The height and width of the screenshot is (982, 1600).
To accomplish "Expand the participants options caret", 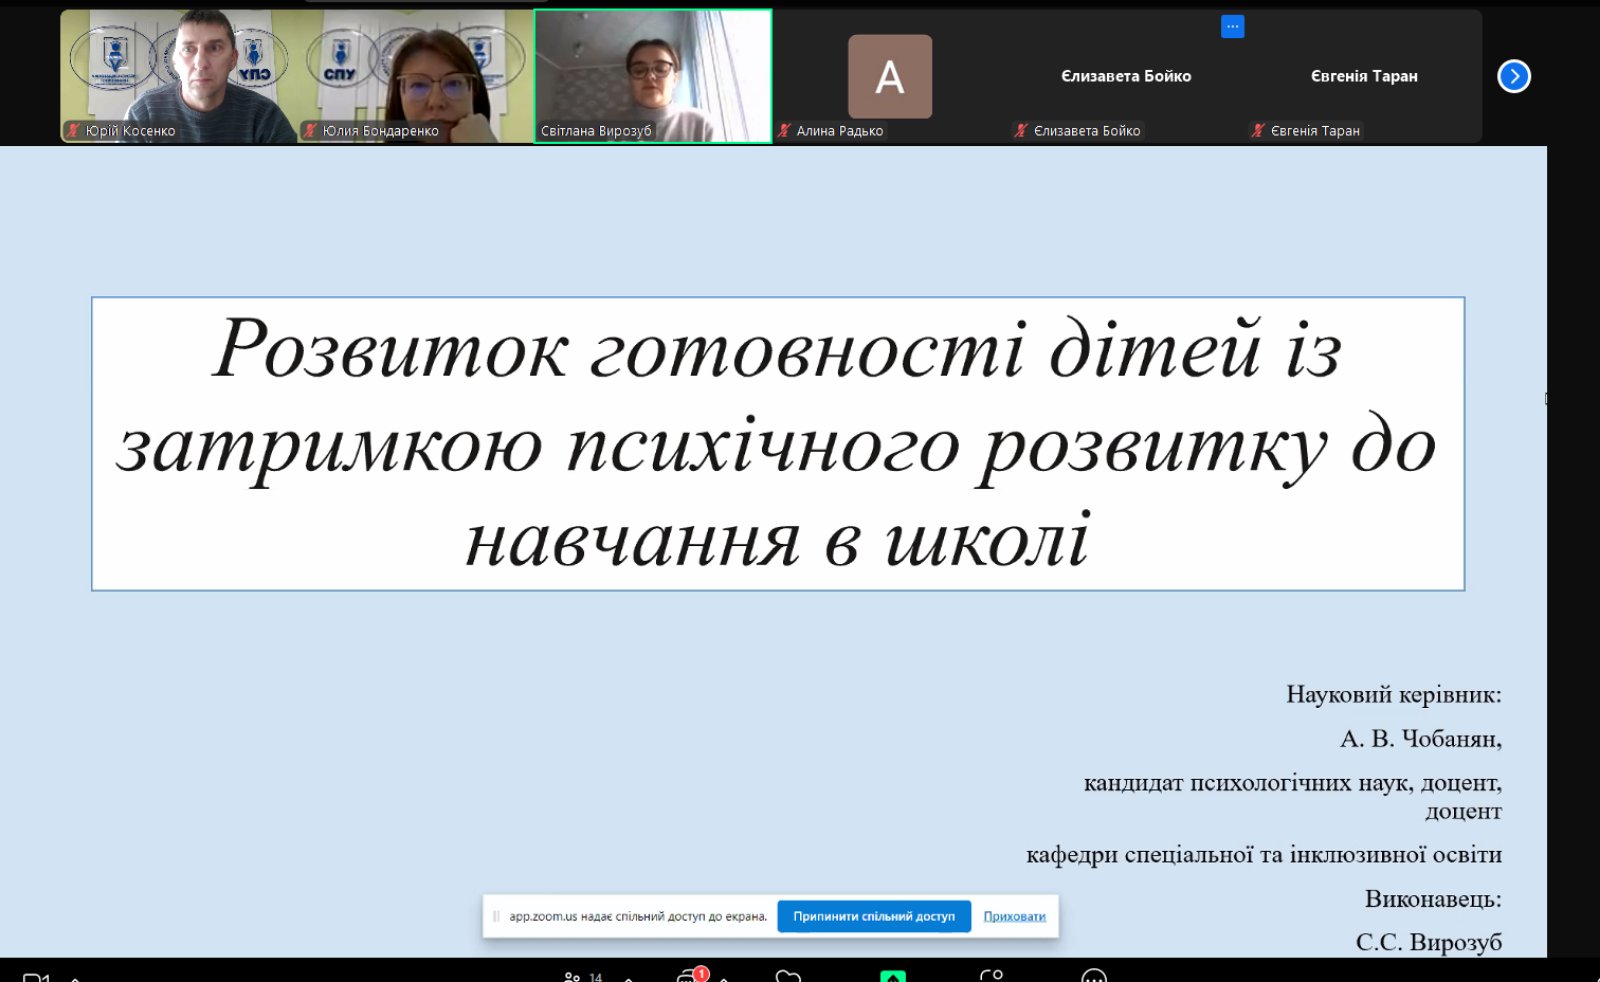I will [629, 978].
